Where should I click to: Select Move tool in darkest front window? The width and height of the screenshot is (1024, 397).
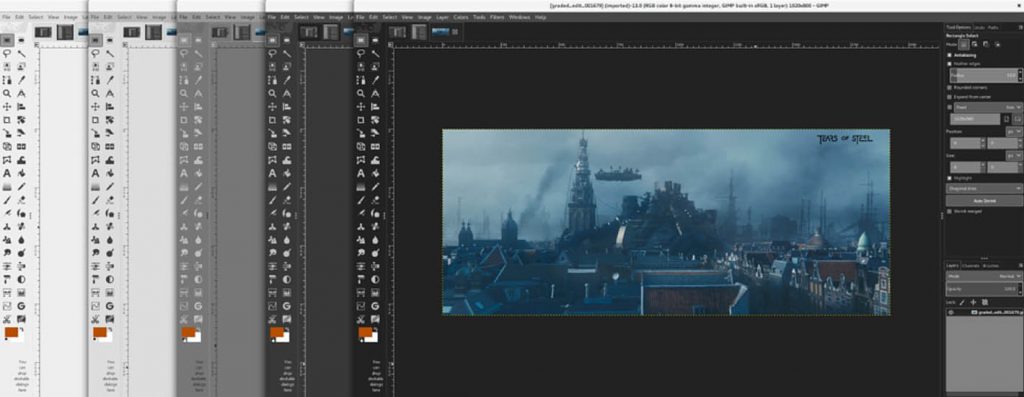(360, 106)
